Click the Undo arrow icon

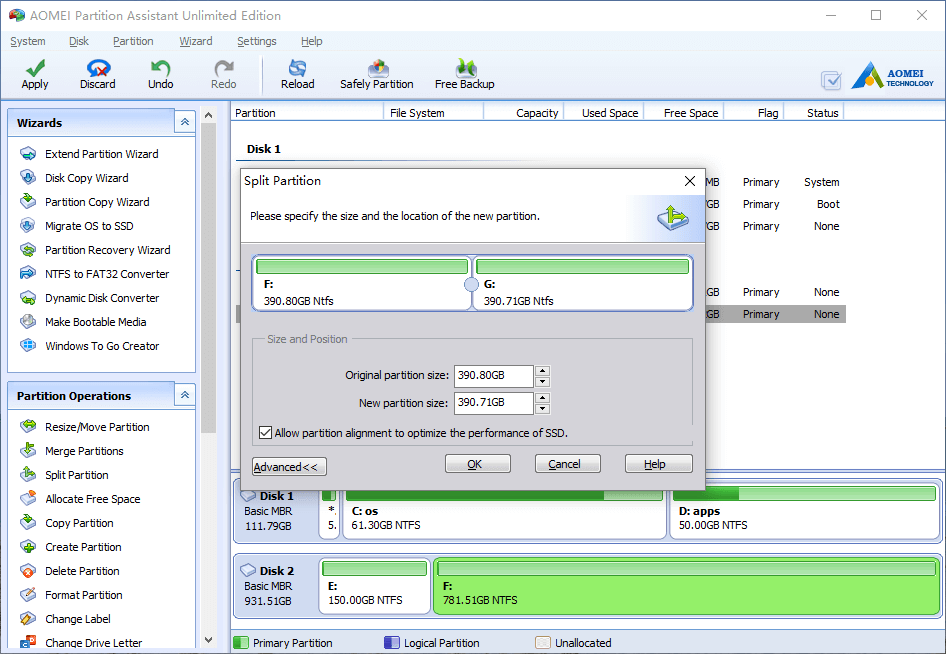[160, 68]
